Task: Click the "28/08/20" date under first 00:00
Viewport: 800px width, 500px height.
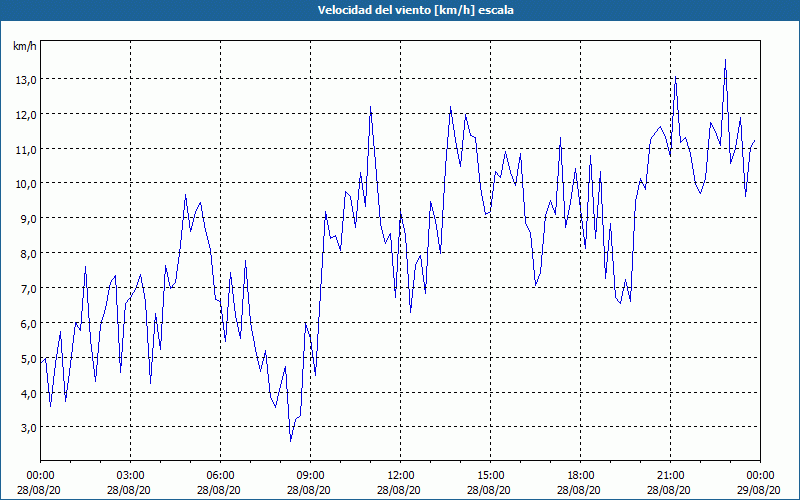Action: 39,490
